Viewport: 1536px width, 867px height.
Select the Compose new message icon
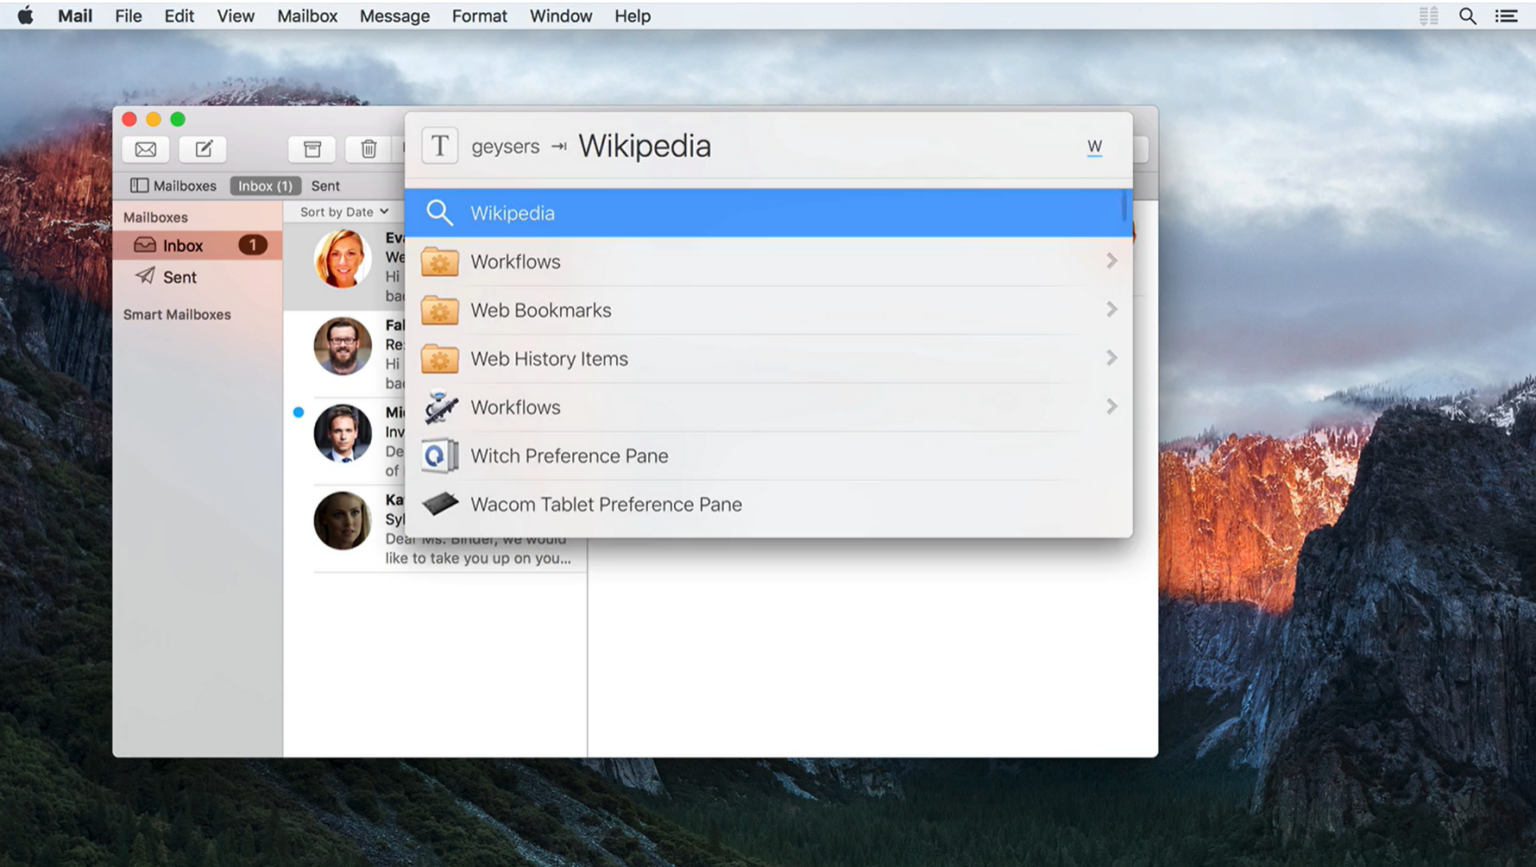pos(203,148)
